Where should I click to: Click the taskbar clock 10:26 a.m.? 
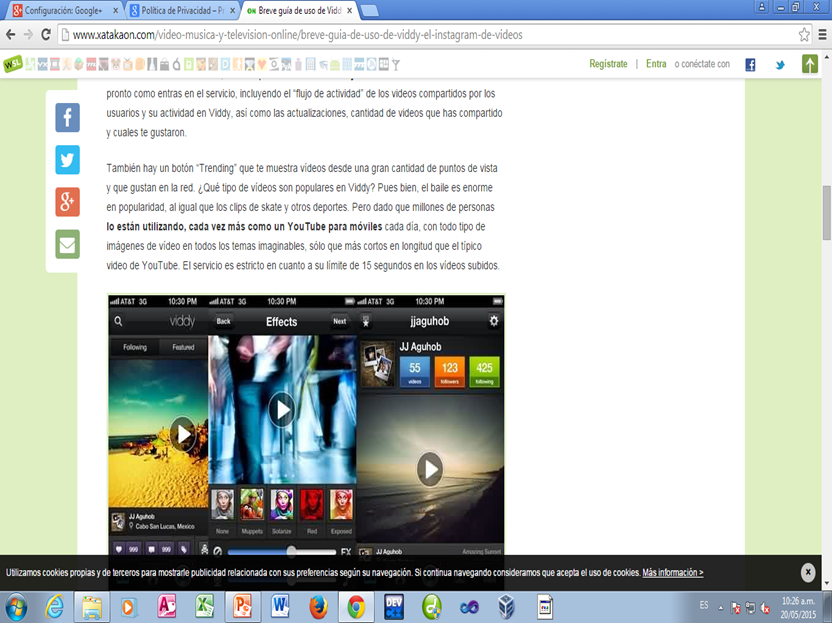[798, 601]
